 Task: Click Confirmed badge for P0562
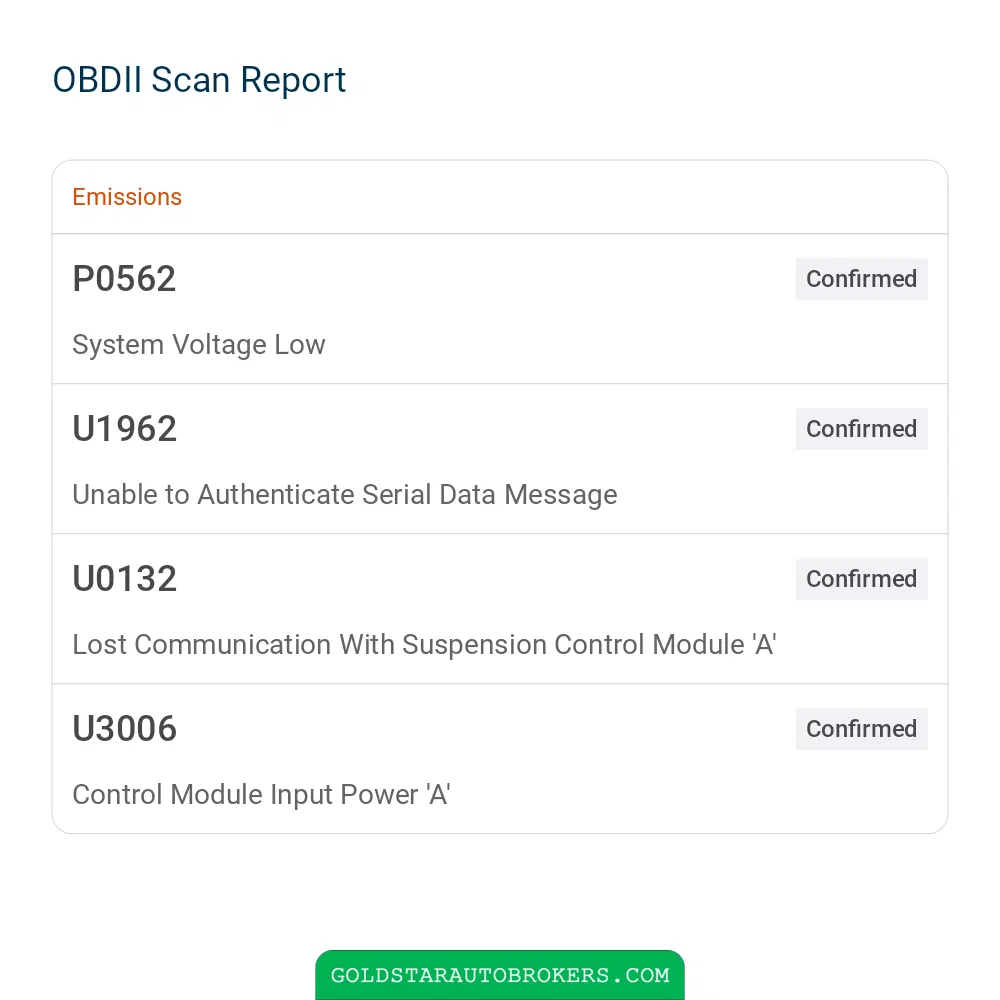tap(862, 279)
